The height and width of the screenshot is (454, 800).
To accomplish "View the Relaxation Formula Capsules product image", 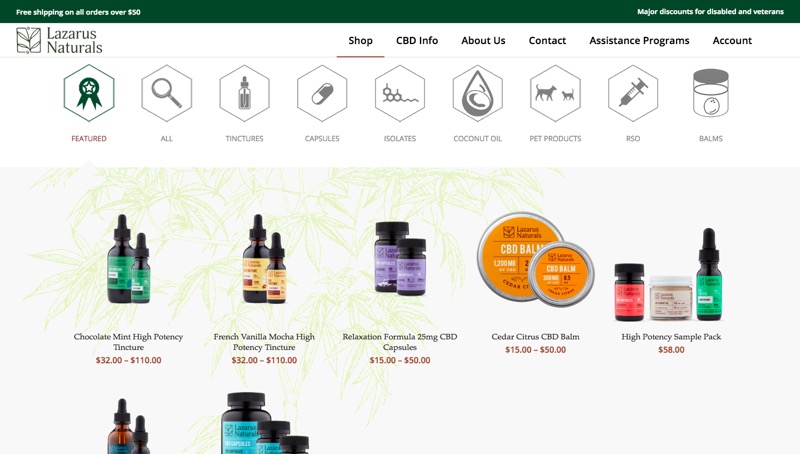I will [x=400, y=258].
